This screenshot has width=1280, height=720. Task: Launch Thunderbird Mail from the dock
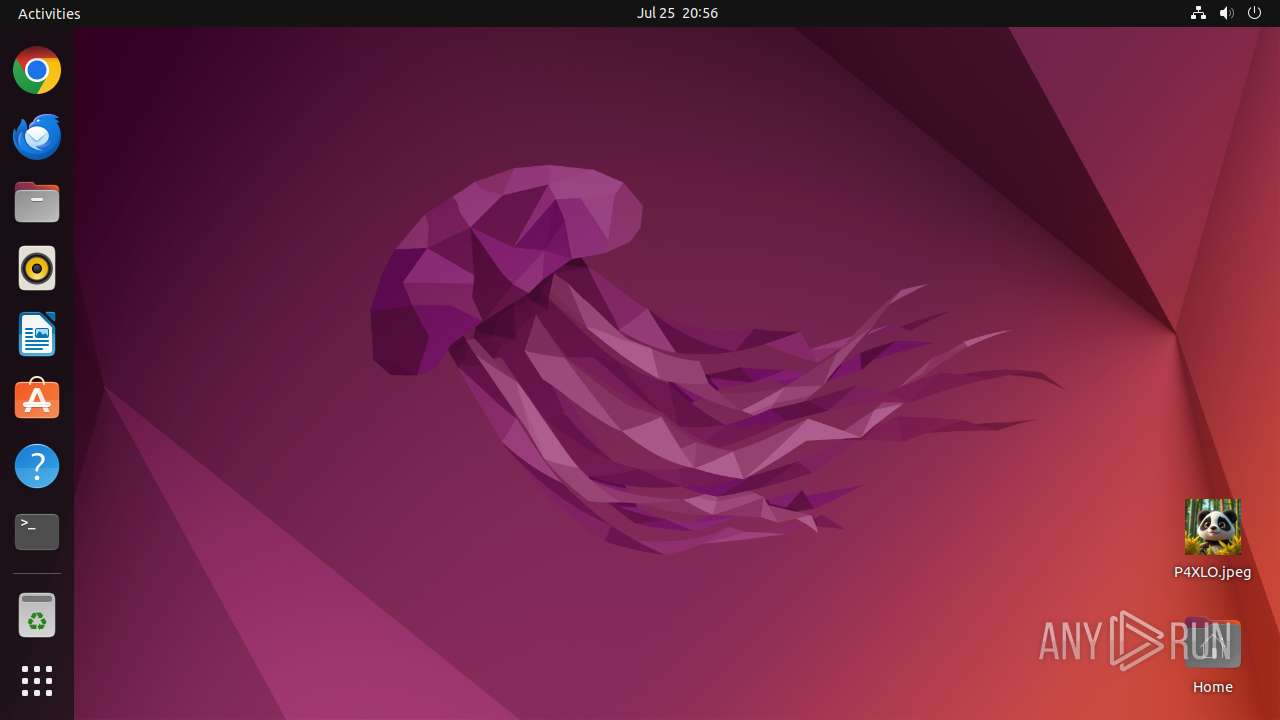[x=37, y=137]
